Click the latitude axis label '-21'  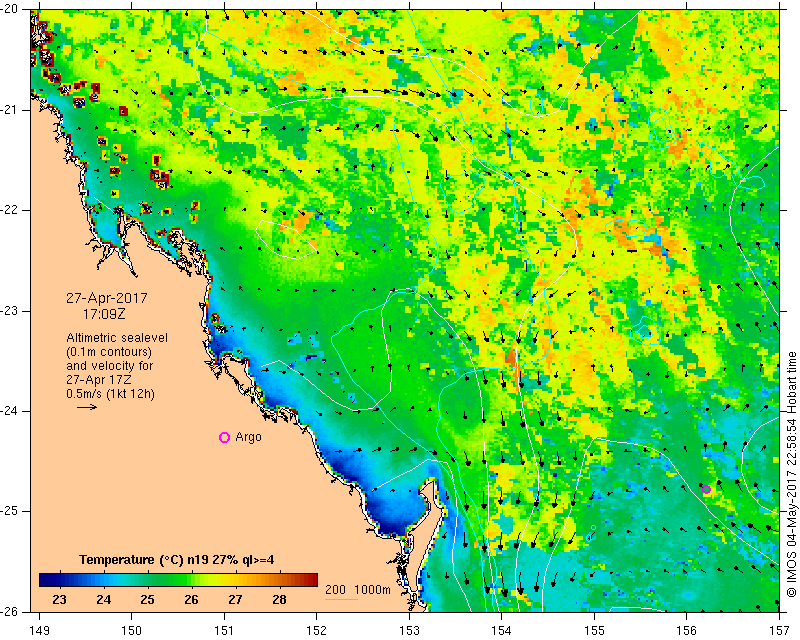coord(11,109)
